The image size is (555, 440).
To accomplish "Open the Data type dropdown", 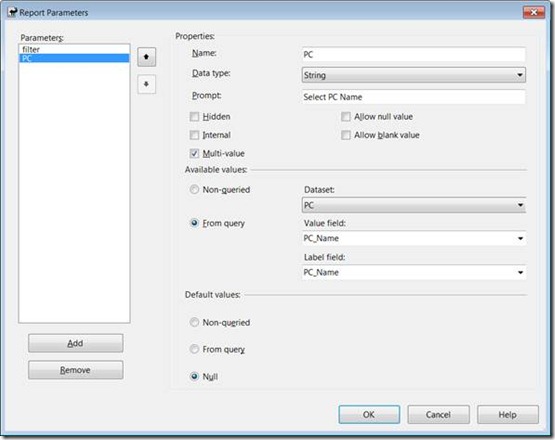I will pos(413,75).
